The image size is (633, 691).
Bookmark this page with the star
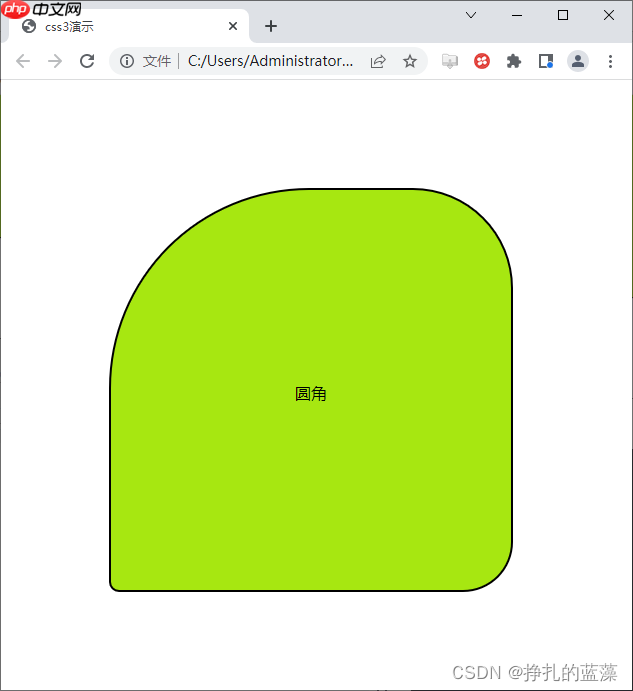pyautogui.click(x=410, y=61)
